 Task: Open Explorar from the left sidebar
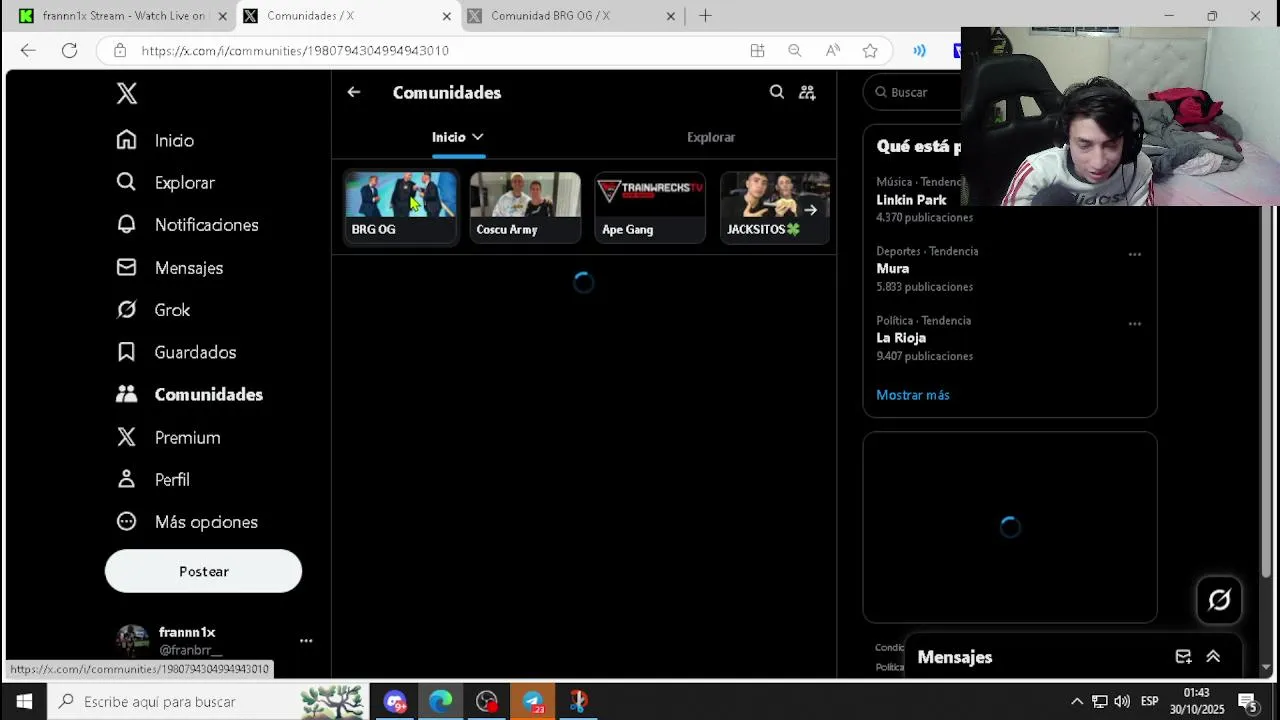click(165, 182)
